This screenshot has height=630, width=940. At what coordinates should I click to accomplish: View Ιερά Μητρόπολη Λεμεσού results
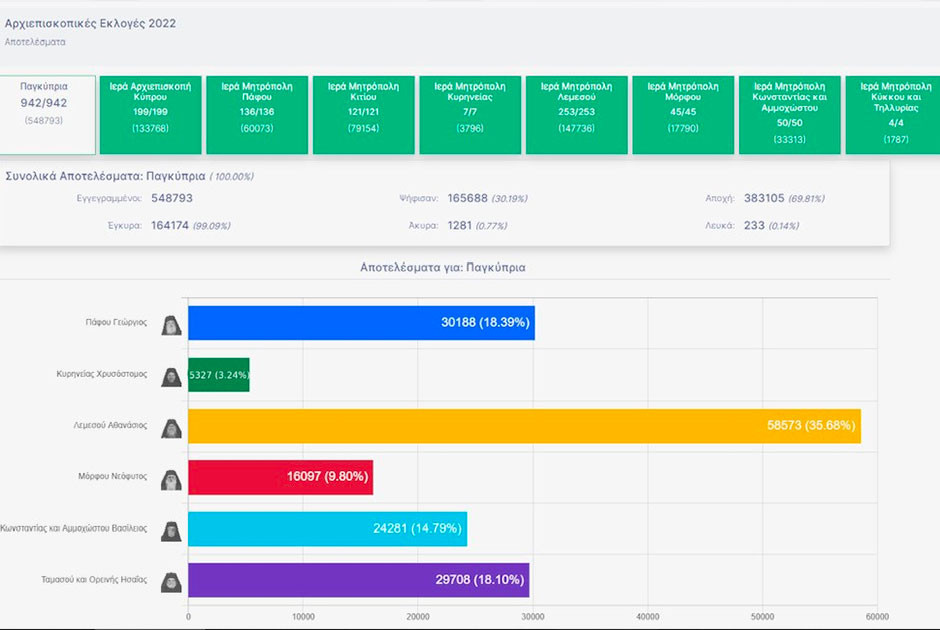tap(577, 114)
